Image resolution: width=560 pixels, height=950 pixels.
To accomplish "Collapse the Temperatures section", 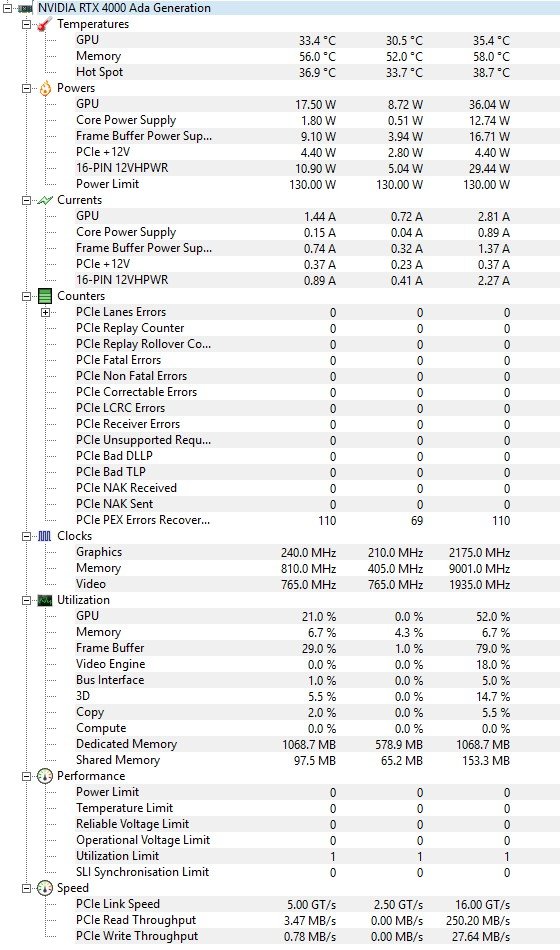I will click(26, 24).
